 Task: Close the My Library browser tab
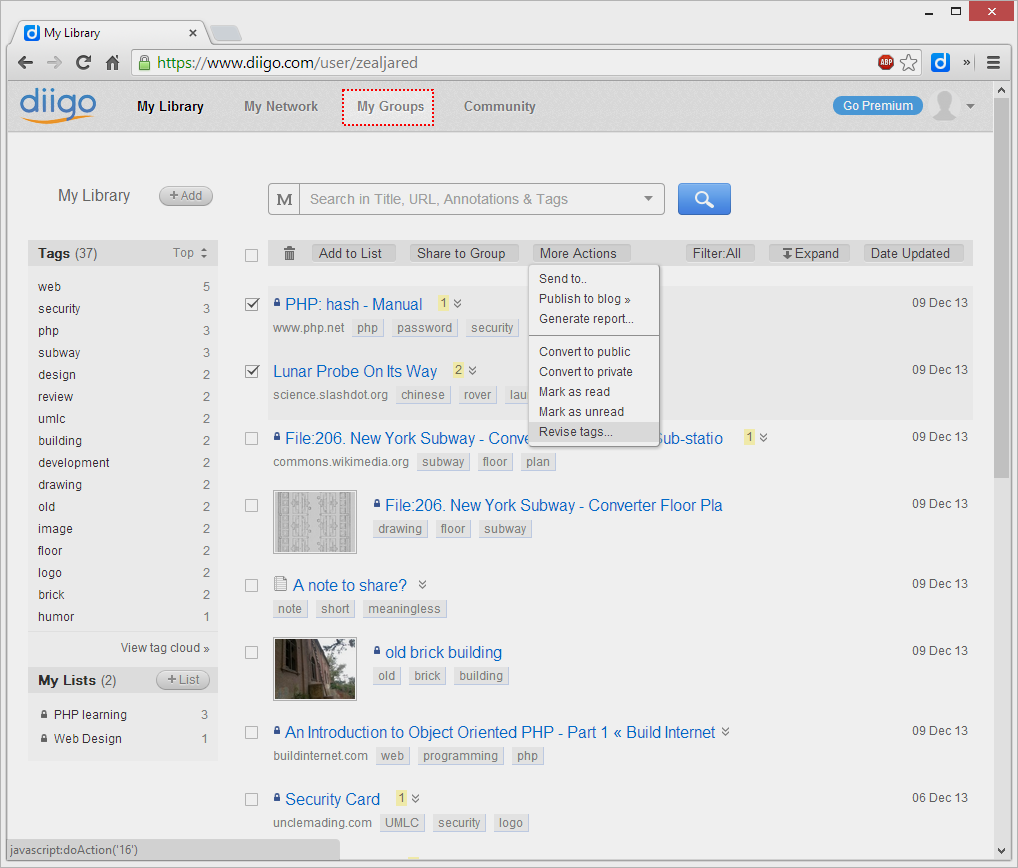193,32
